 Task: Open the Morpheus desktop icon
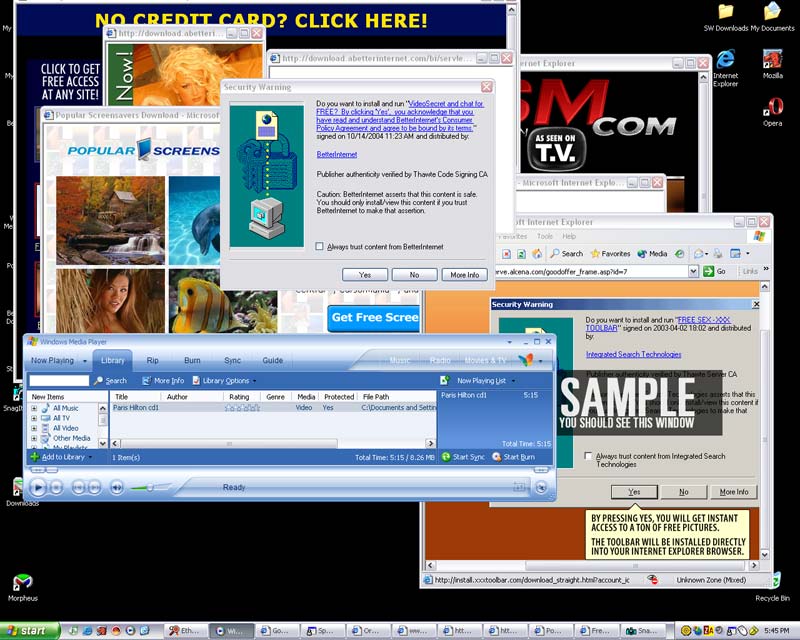22,582
